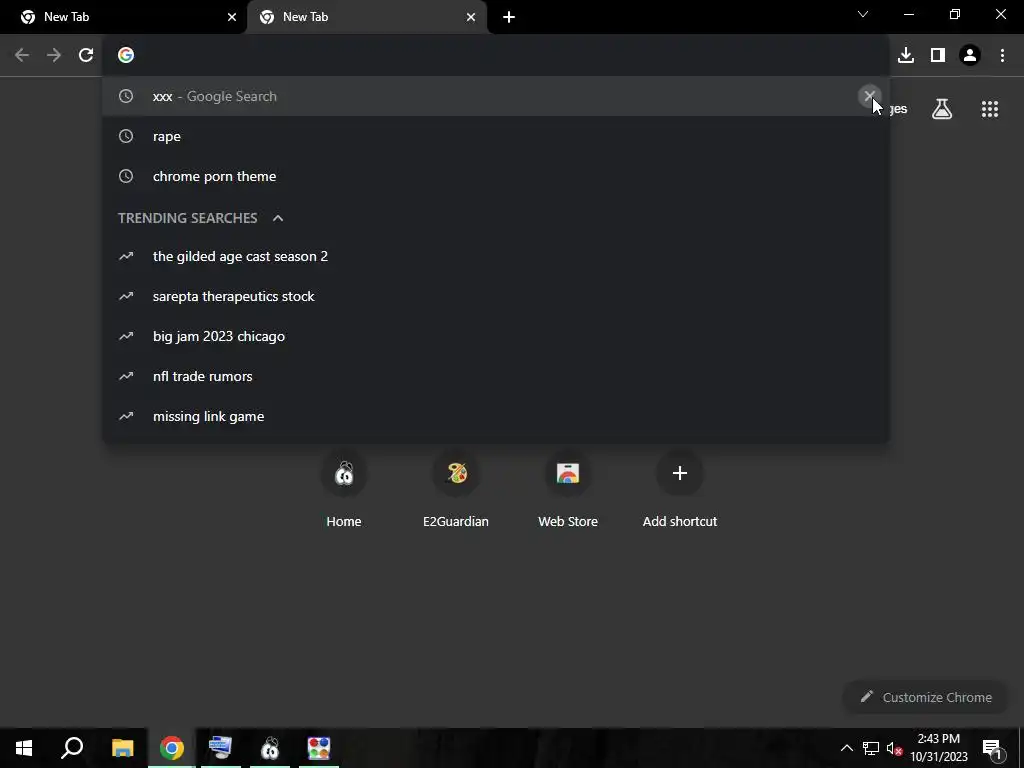Go back with the back arrow
Image resolution: width=1024 pixels, height=768 pixels.
[22, 56]
